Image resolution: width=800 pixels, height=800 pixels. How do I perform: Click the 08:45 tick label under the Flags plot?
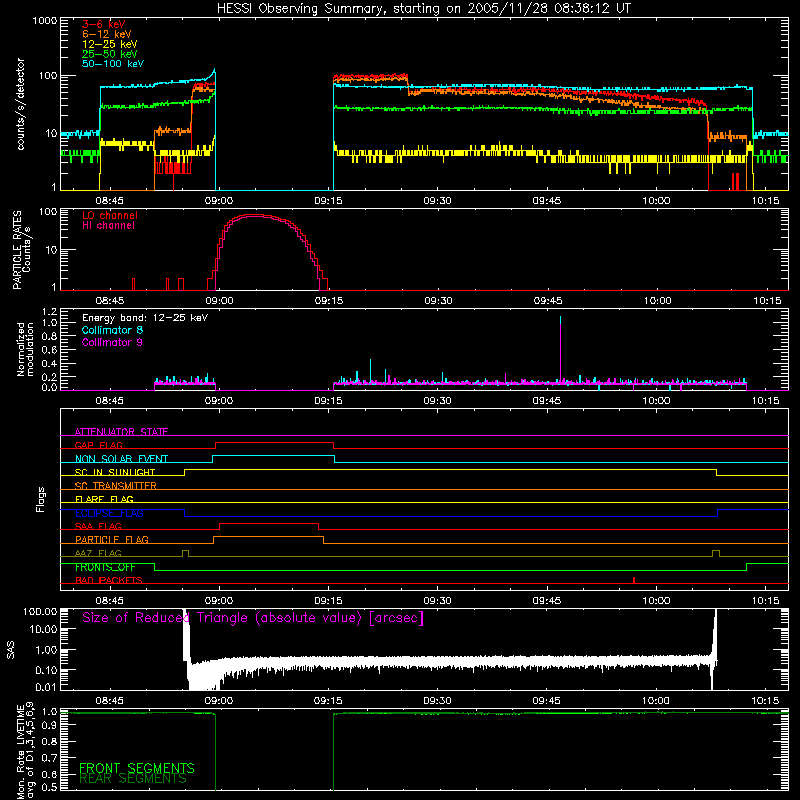click(x=110, y=601)
